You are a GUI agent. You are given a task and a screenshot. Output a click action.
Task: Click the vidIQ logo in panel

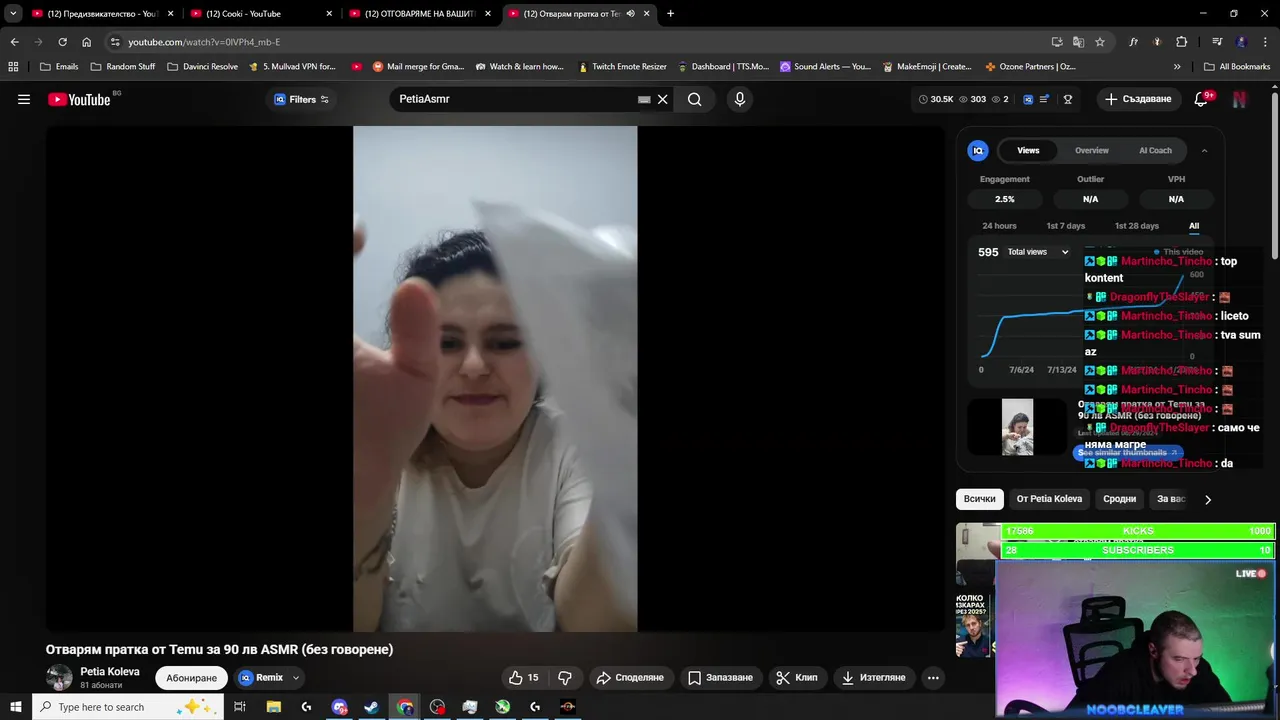coord(978,150)
